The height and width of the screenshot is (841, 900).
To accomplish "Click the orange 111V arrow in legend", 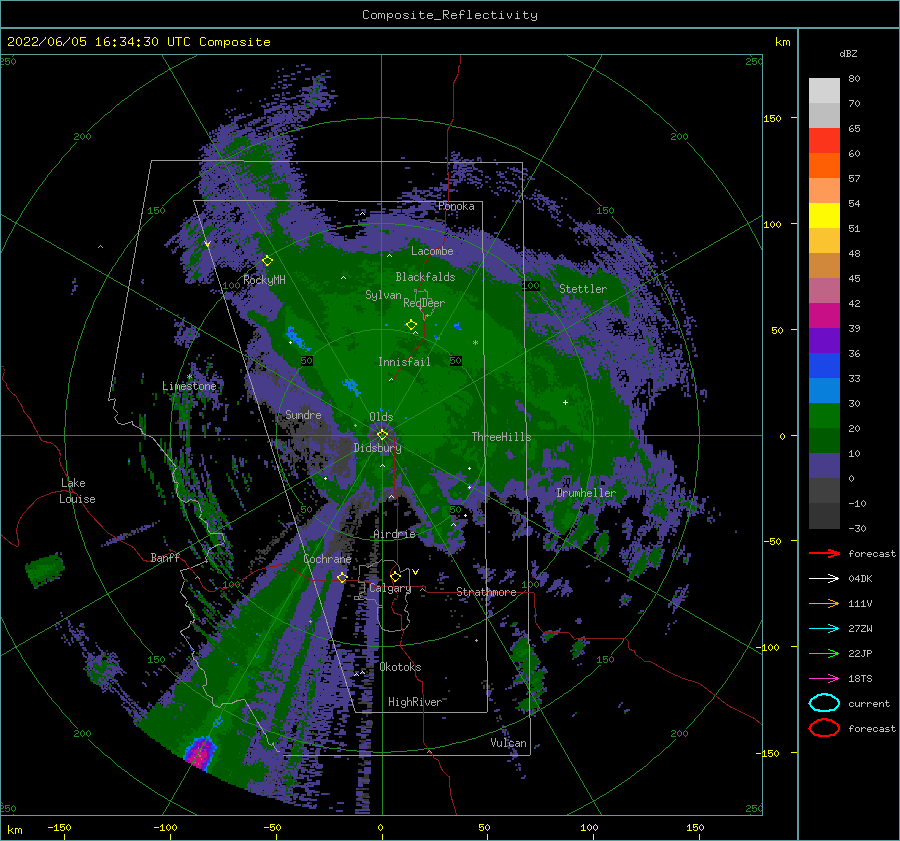I will [x=824, y=603].
